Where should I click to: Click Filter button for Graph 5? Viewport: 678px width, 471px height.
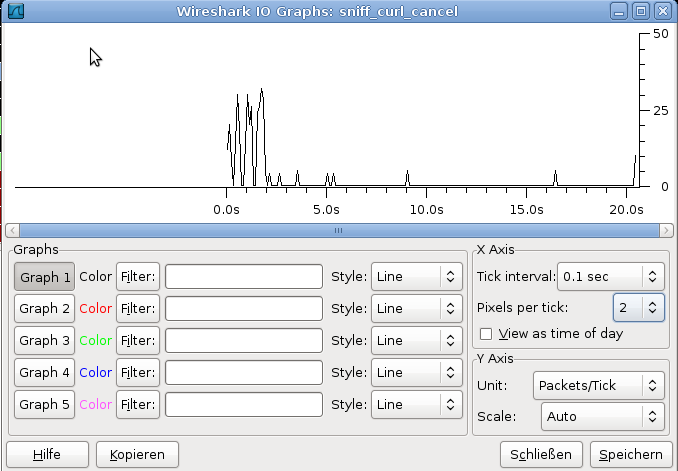pos(138,404)
